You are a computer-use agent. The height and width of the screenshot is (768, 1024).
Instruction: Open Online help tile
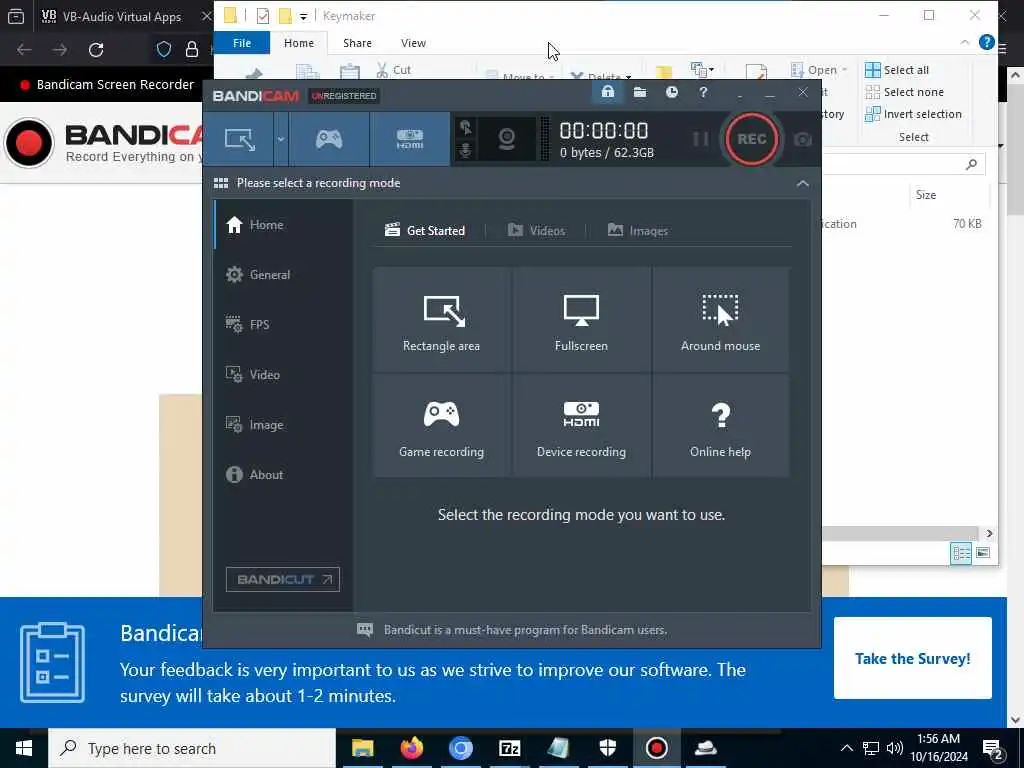(720, 425)
